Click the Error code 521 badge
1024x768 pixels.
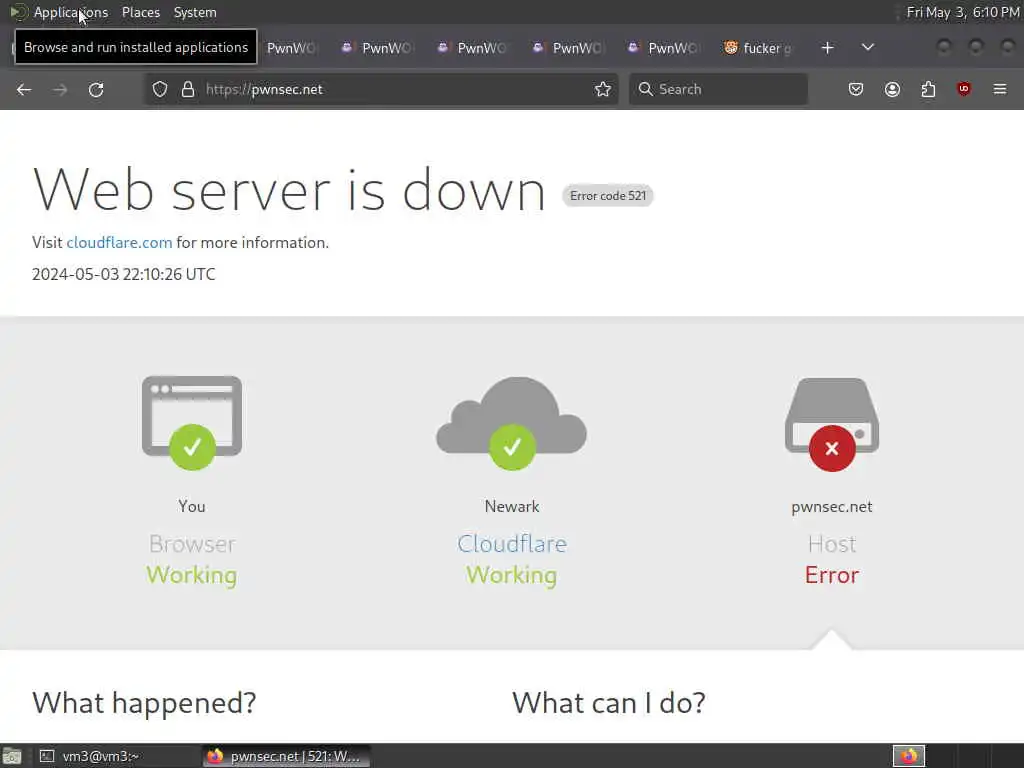pos(608,196)
